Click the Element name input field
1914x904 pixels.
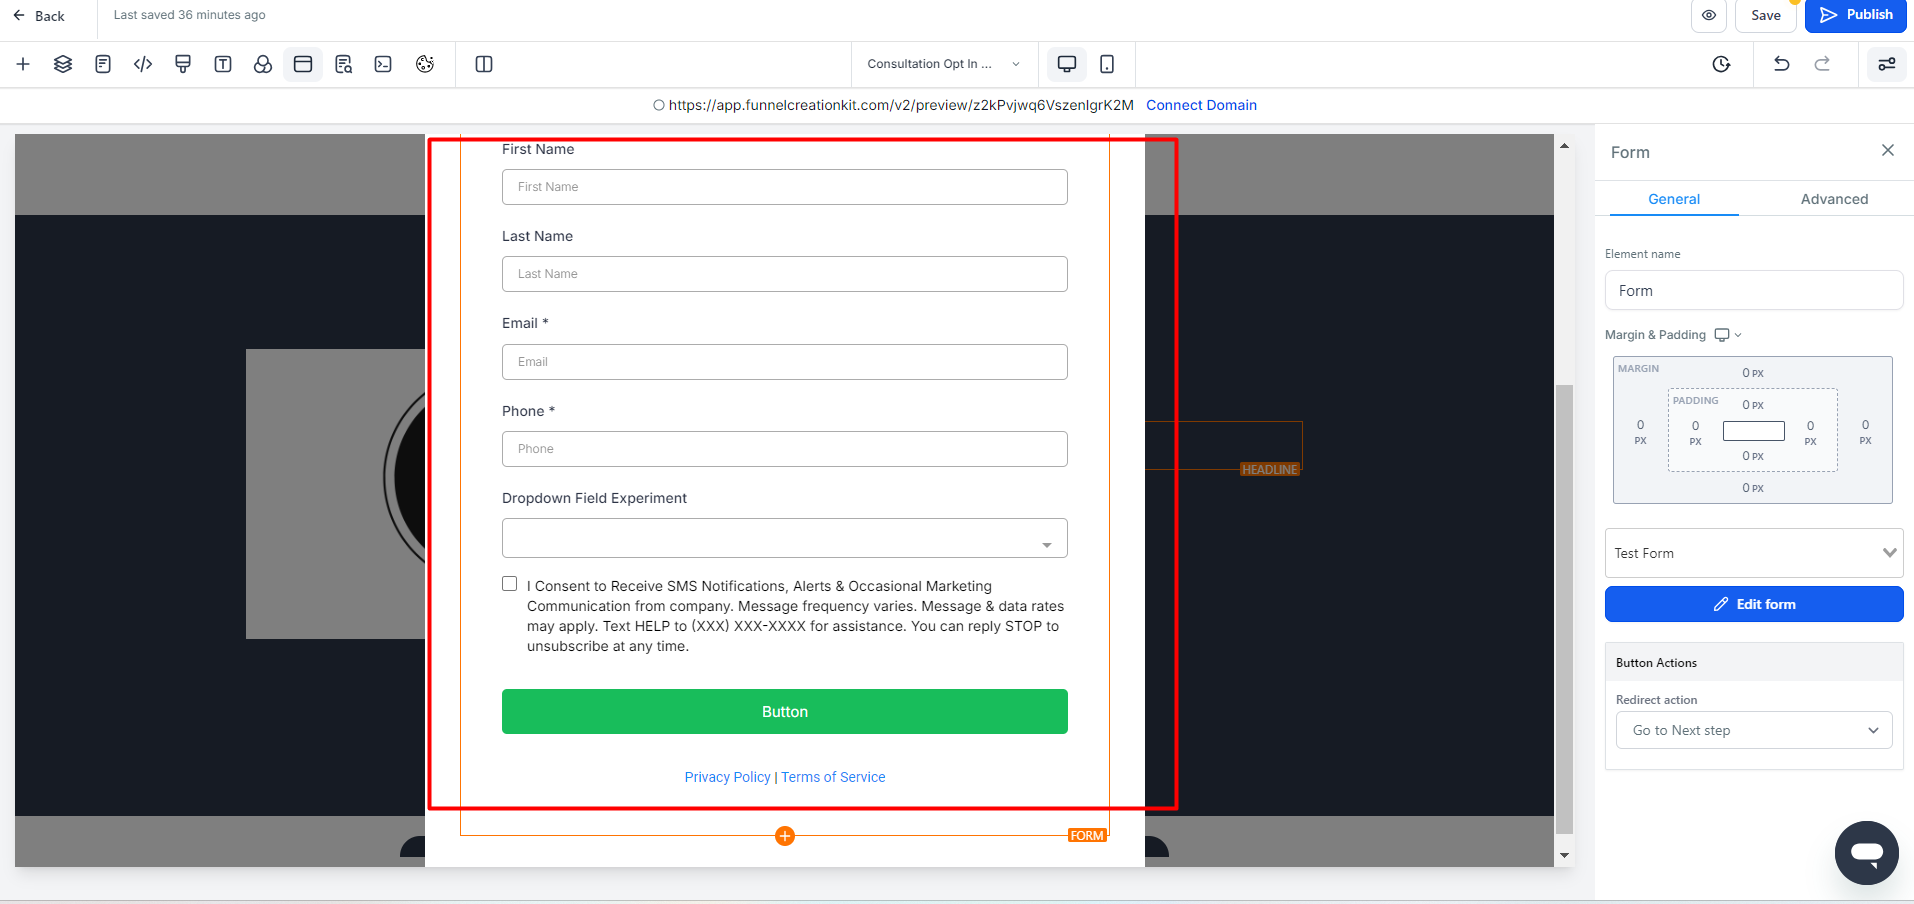(x=1754, y=291)
